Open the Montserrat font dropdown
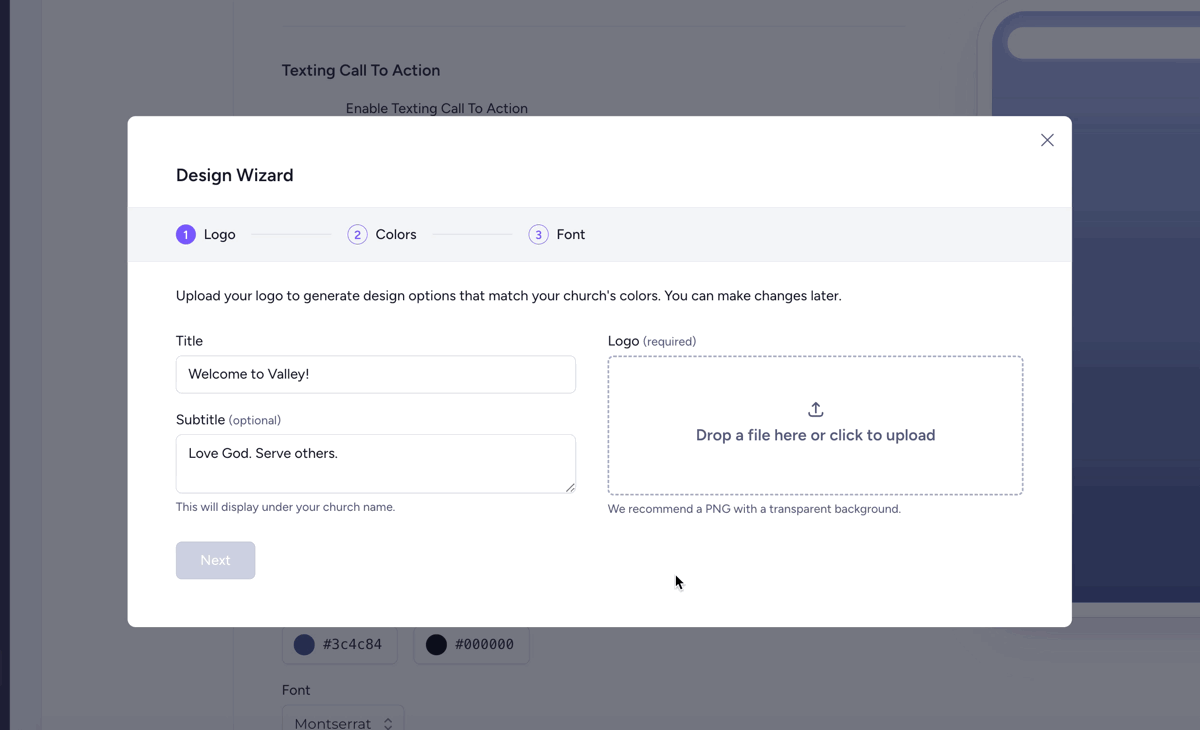The image size is (1200, 730). (x=343, y=721)
